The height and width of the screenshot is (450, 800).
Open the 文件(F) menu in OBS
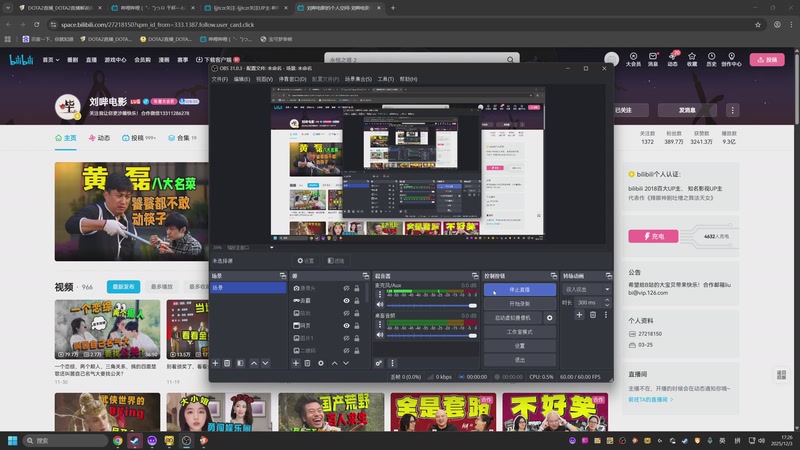[219, 79]
